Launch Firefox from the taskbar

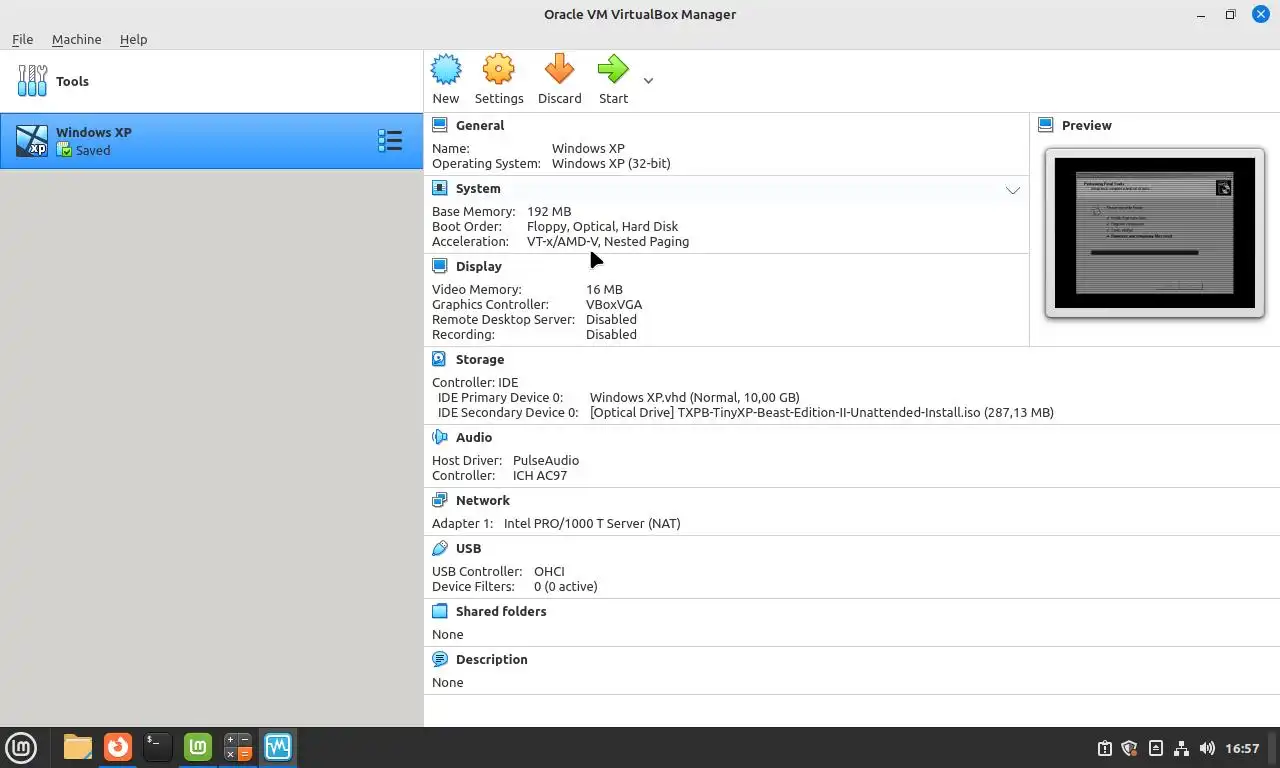click(118, 747)
